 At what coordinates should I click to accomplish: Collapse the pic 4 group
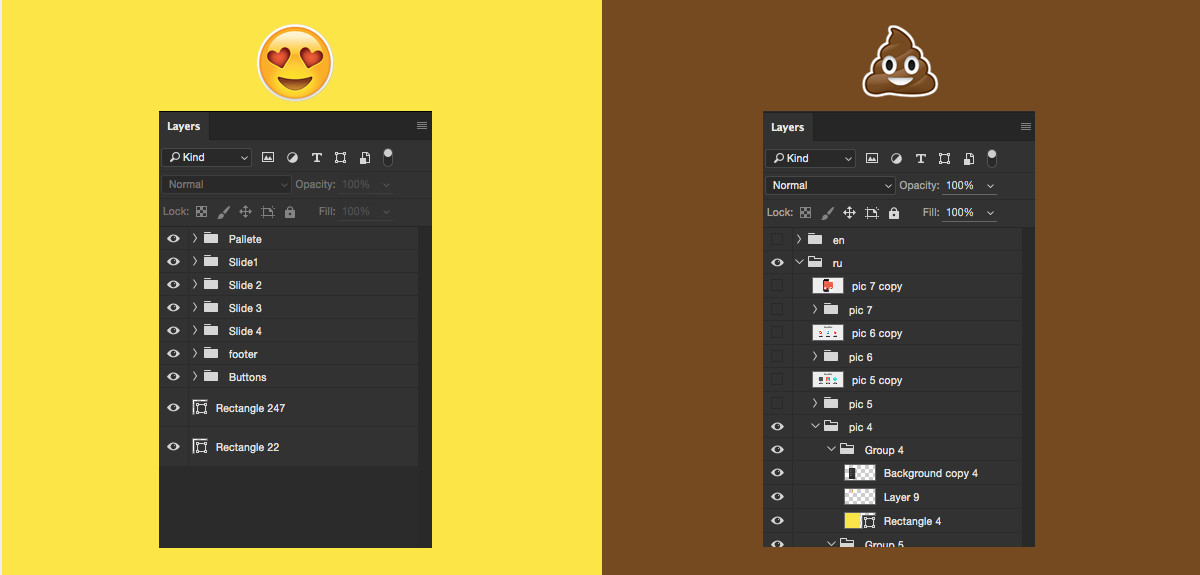(x=815, y=427)
